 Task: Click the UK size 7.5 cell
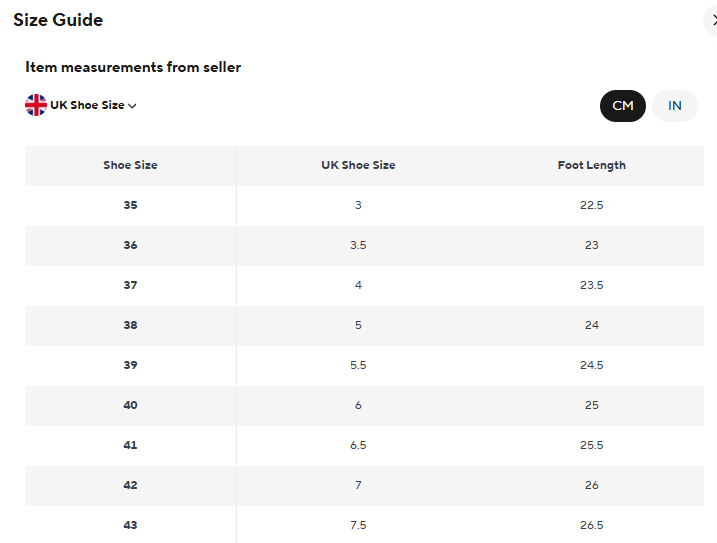click(x=358, y=525)
